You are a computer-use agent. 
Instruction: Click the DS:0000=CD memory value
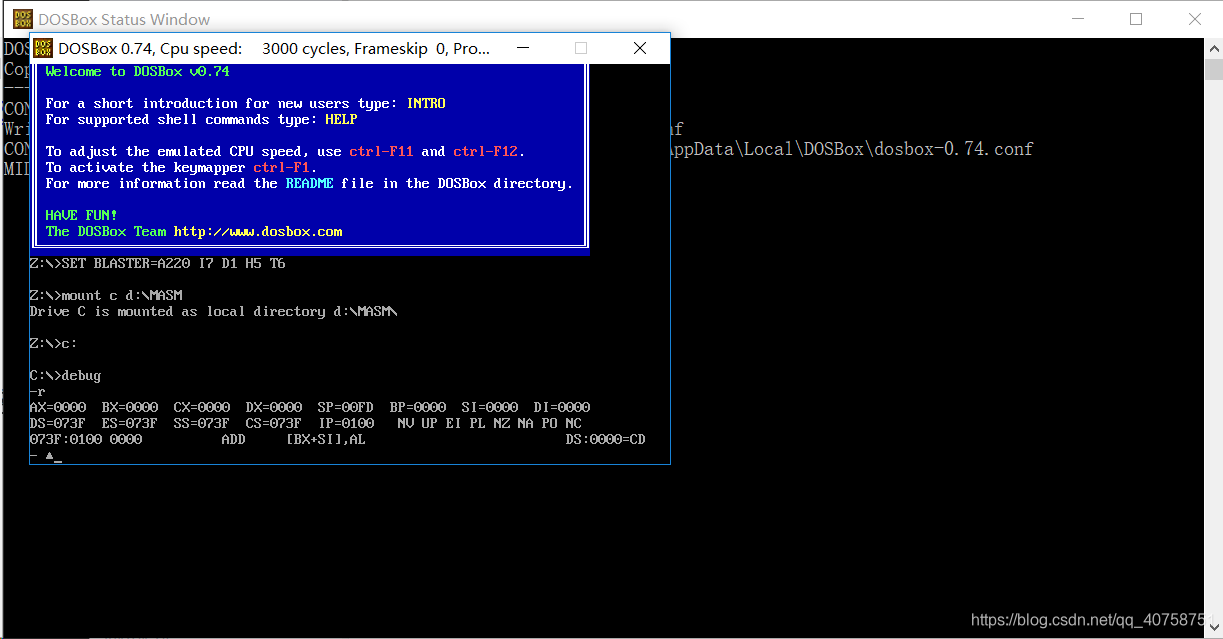point(605,439)
